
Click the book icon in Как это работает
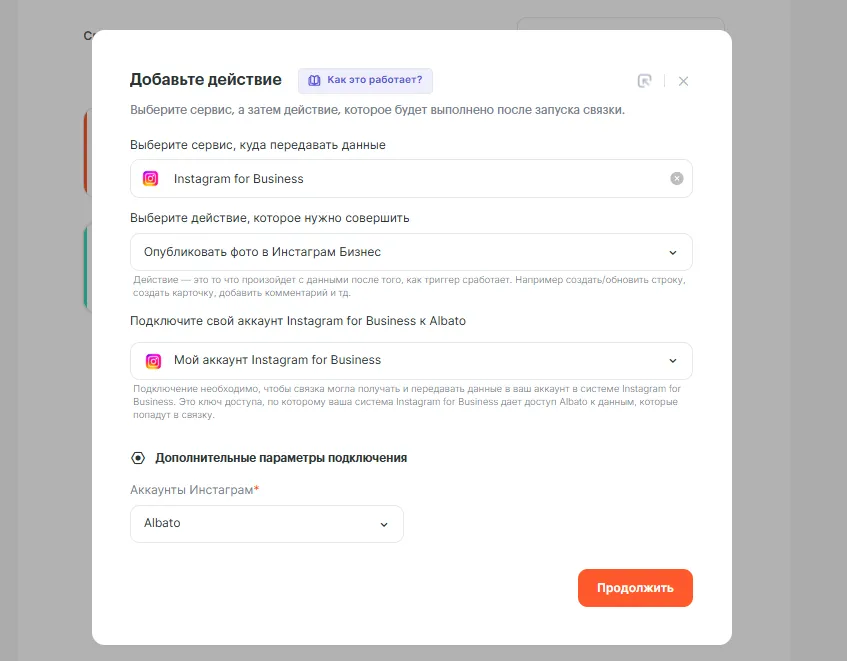(314, 80)
